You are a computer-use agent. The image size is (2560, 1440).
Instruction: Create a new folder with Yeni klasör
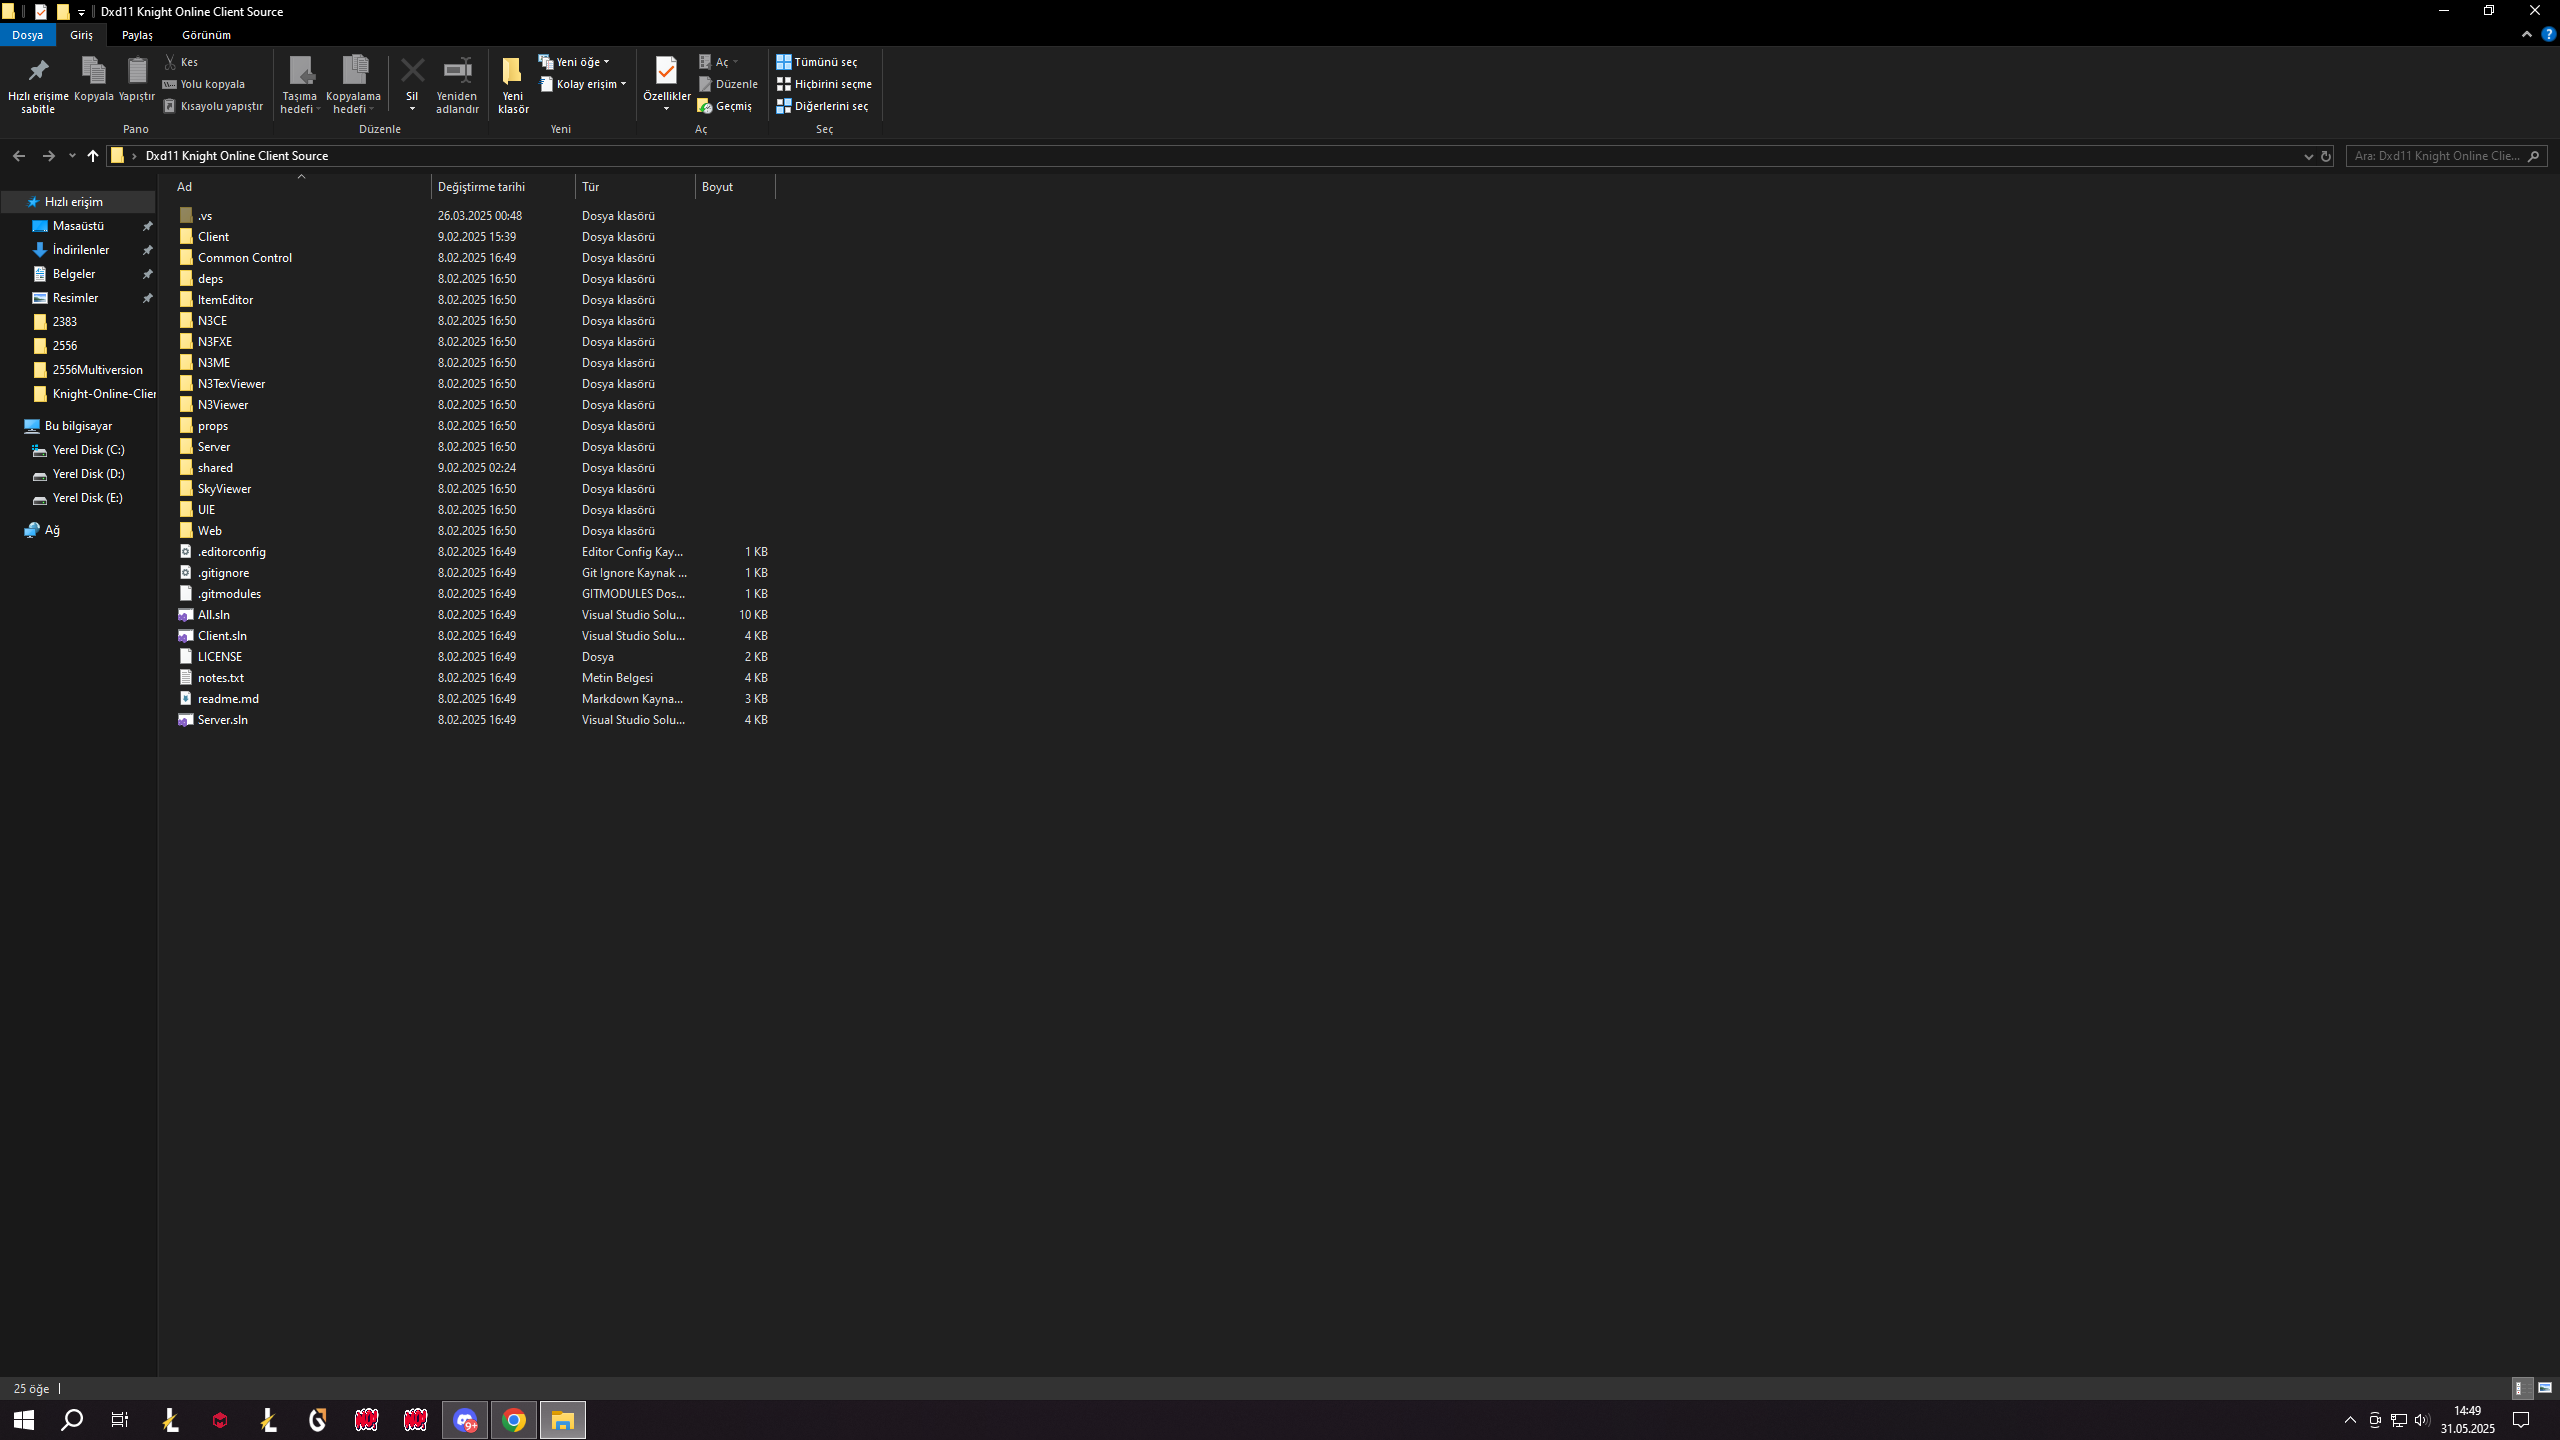(x=513, y=85)
